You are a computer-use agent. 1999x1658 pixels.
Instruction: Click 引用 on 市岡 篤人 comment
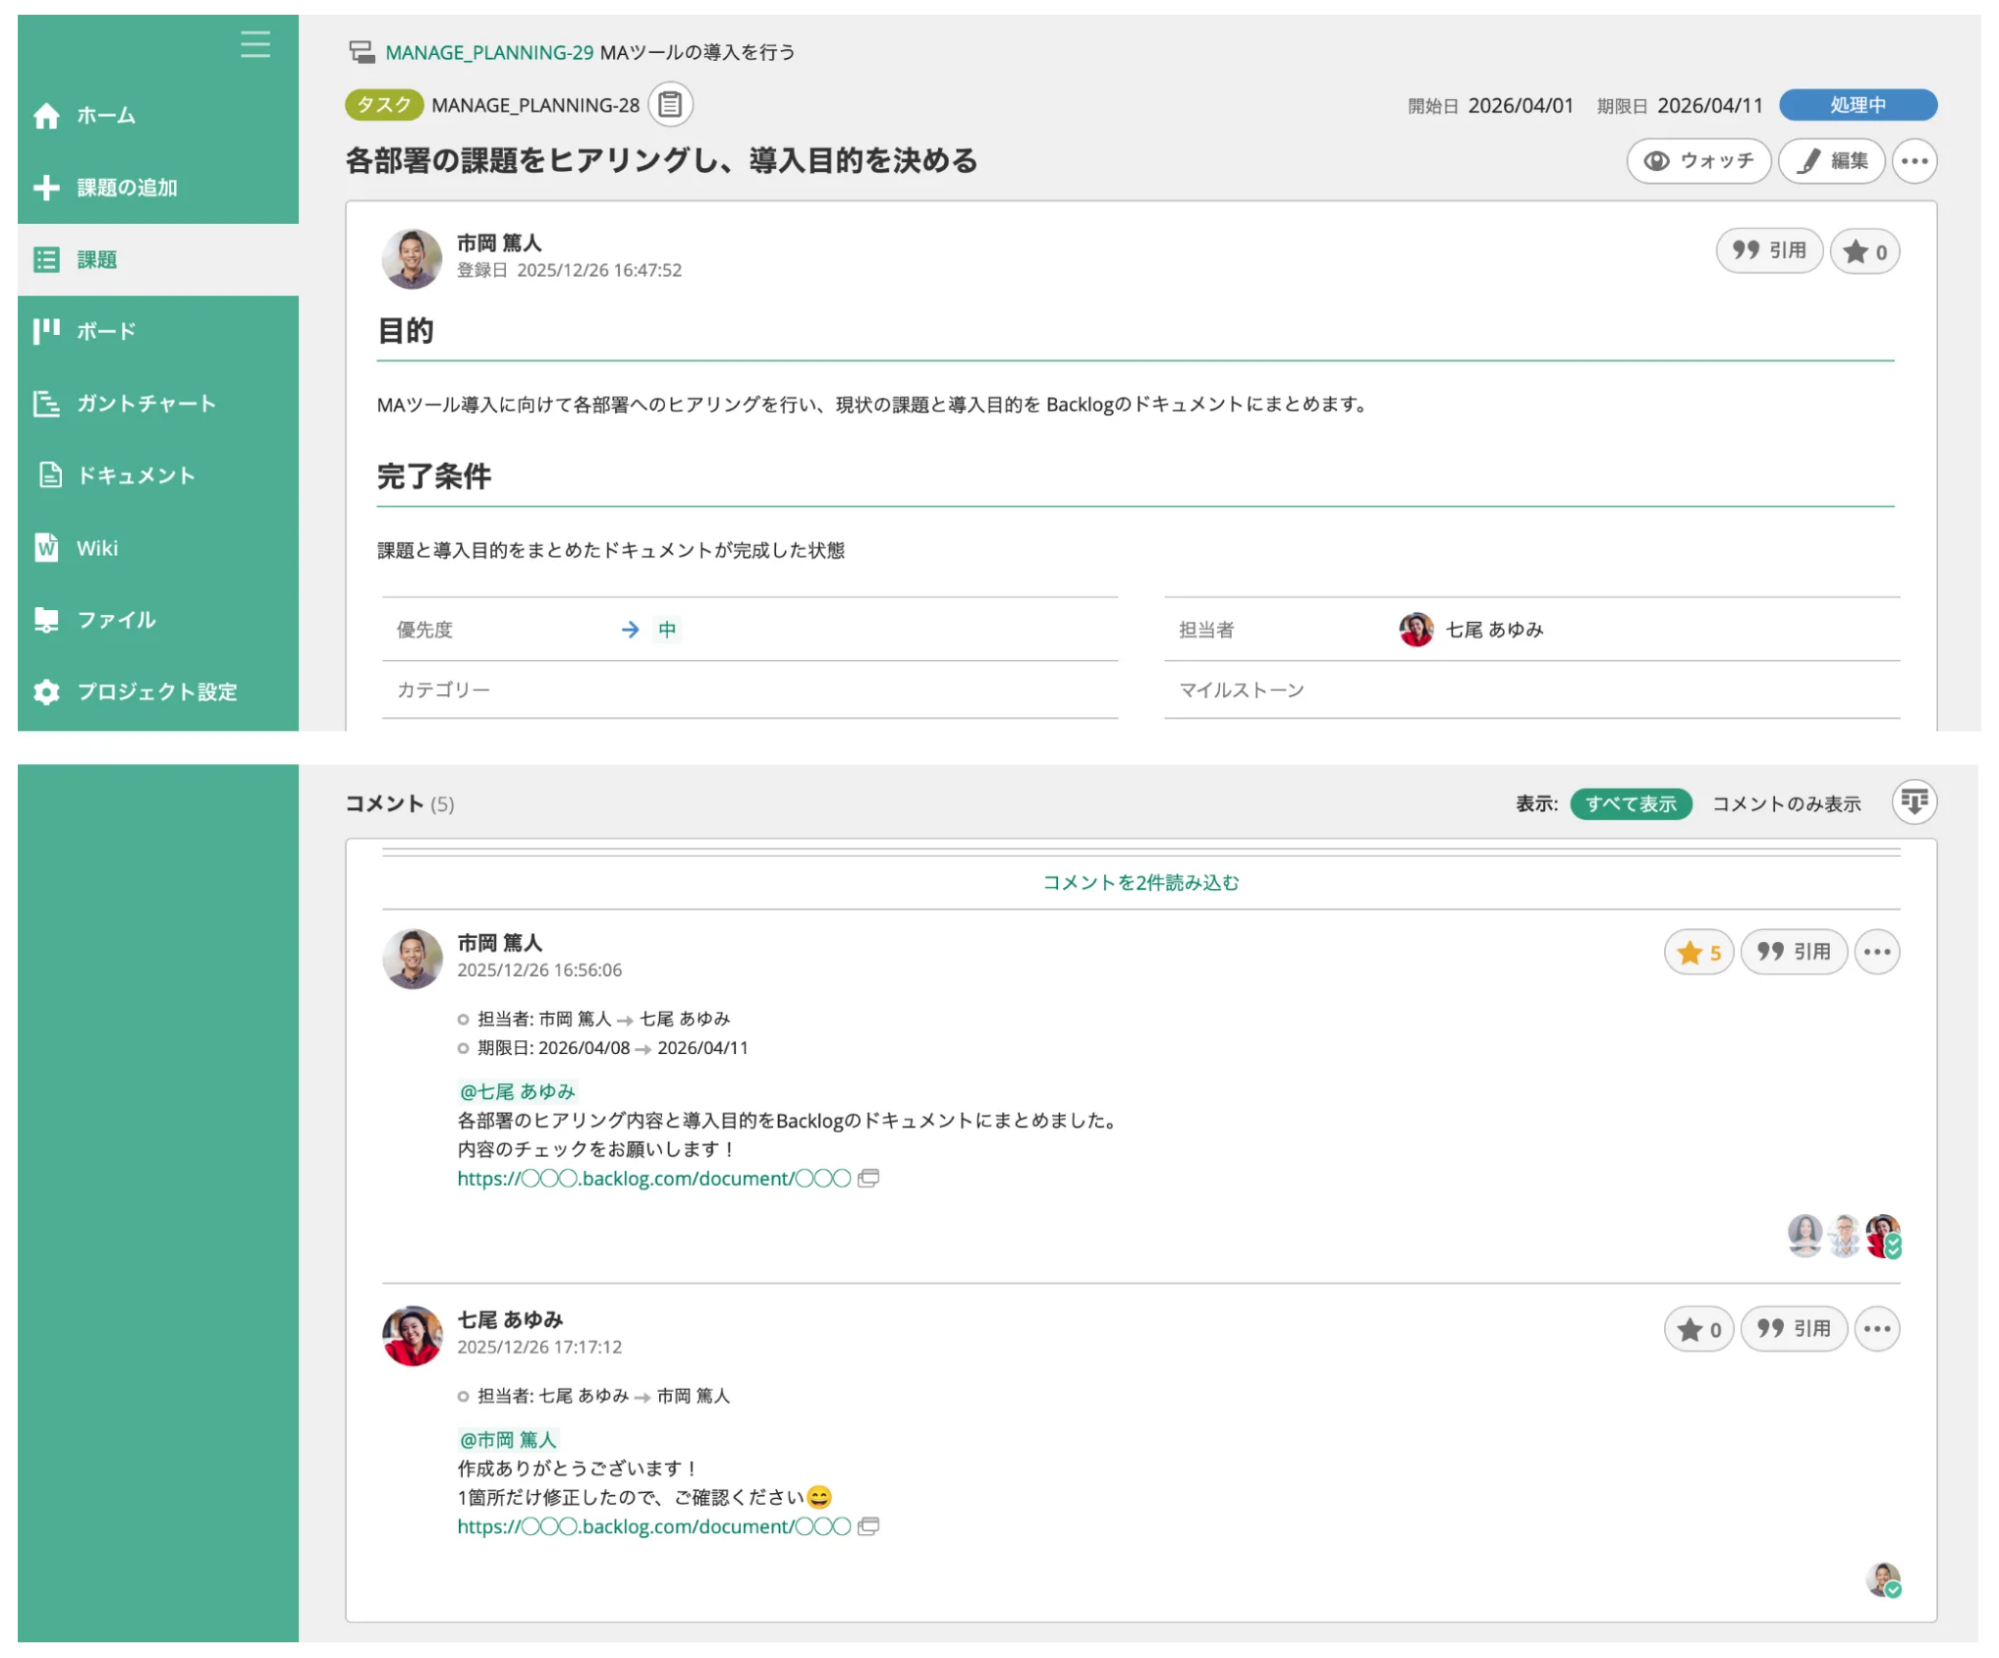point(1793,952)
